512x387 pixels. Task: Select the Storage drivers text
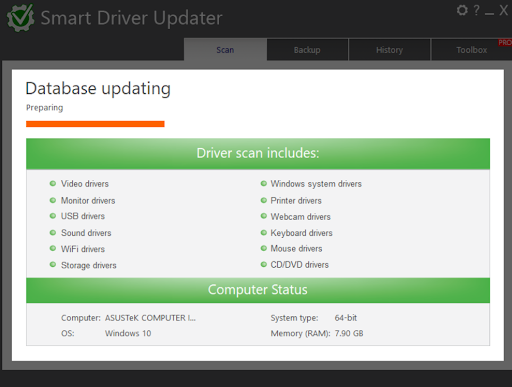click(89, 265)
